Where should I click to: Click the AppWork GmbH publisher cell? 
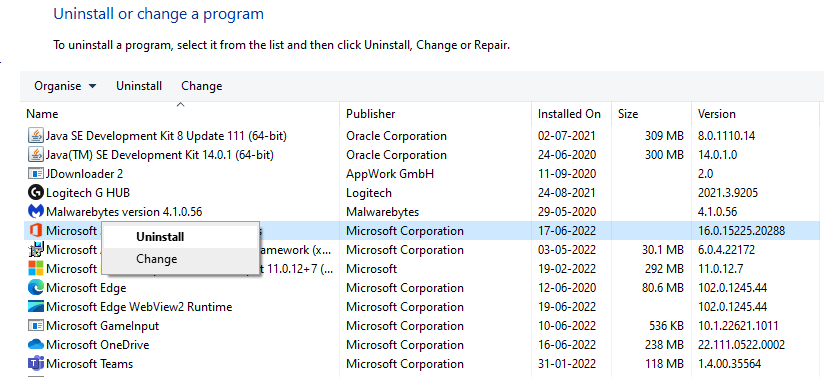pos(390,174)
